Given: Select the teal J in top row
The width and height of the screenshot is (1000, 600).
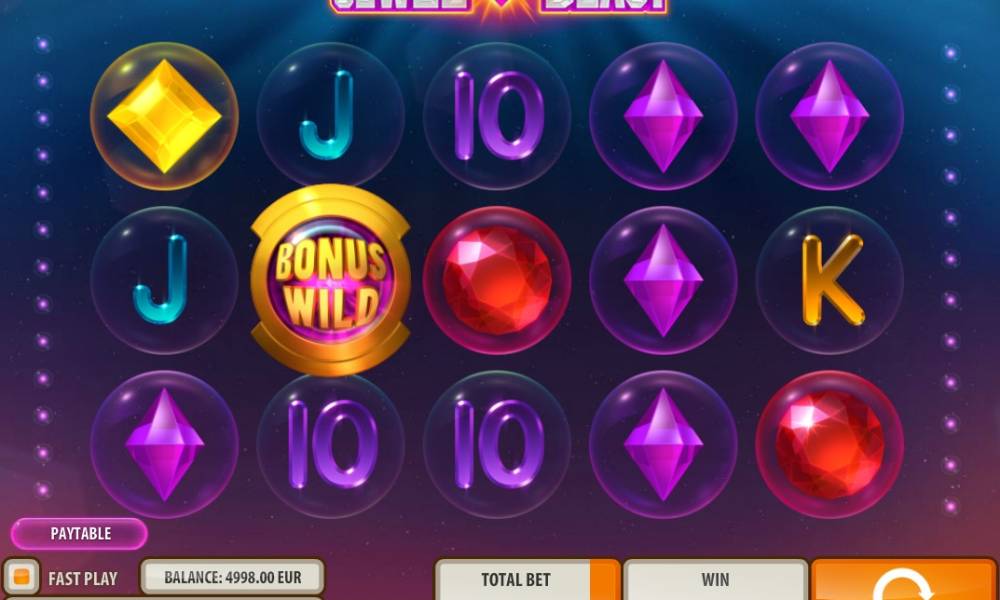Looking at the screenshot, I should (330, 116).
